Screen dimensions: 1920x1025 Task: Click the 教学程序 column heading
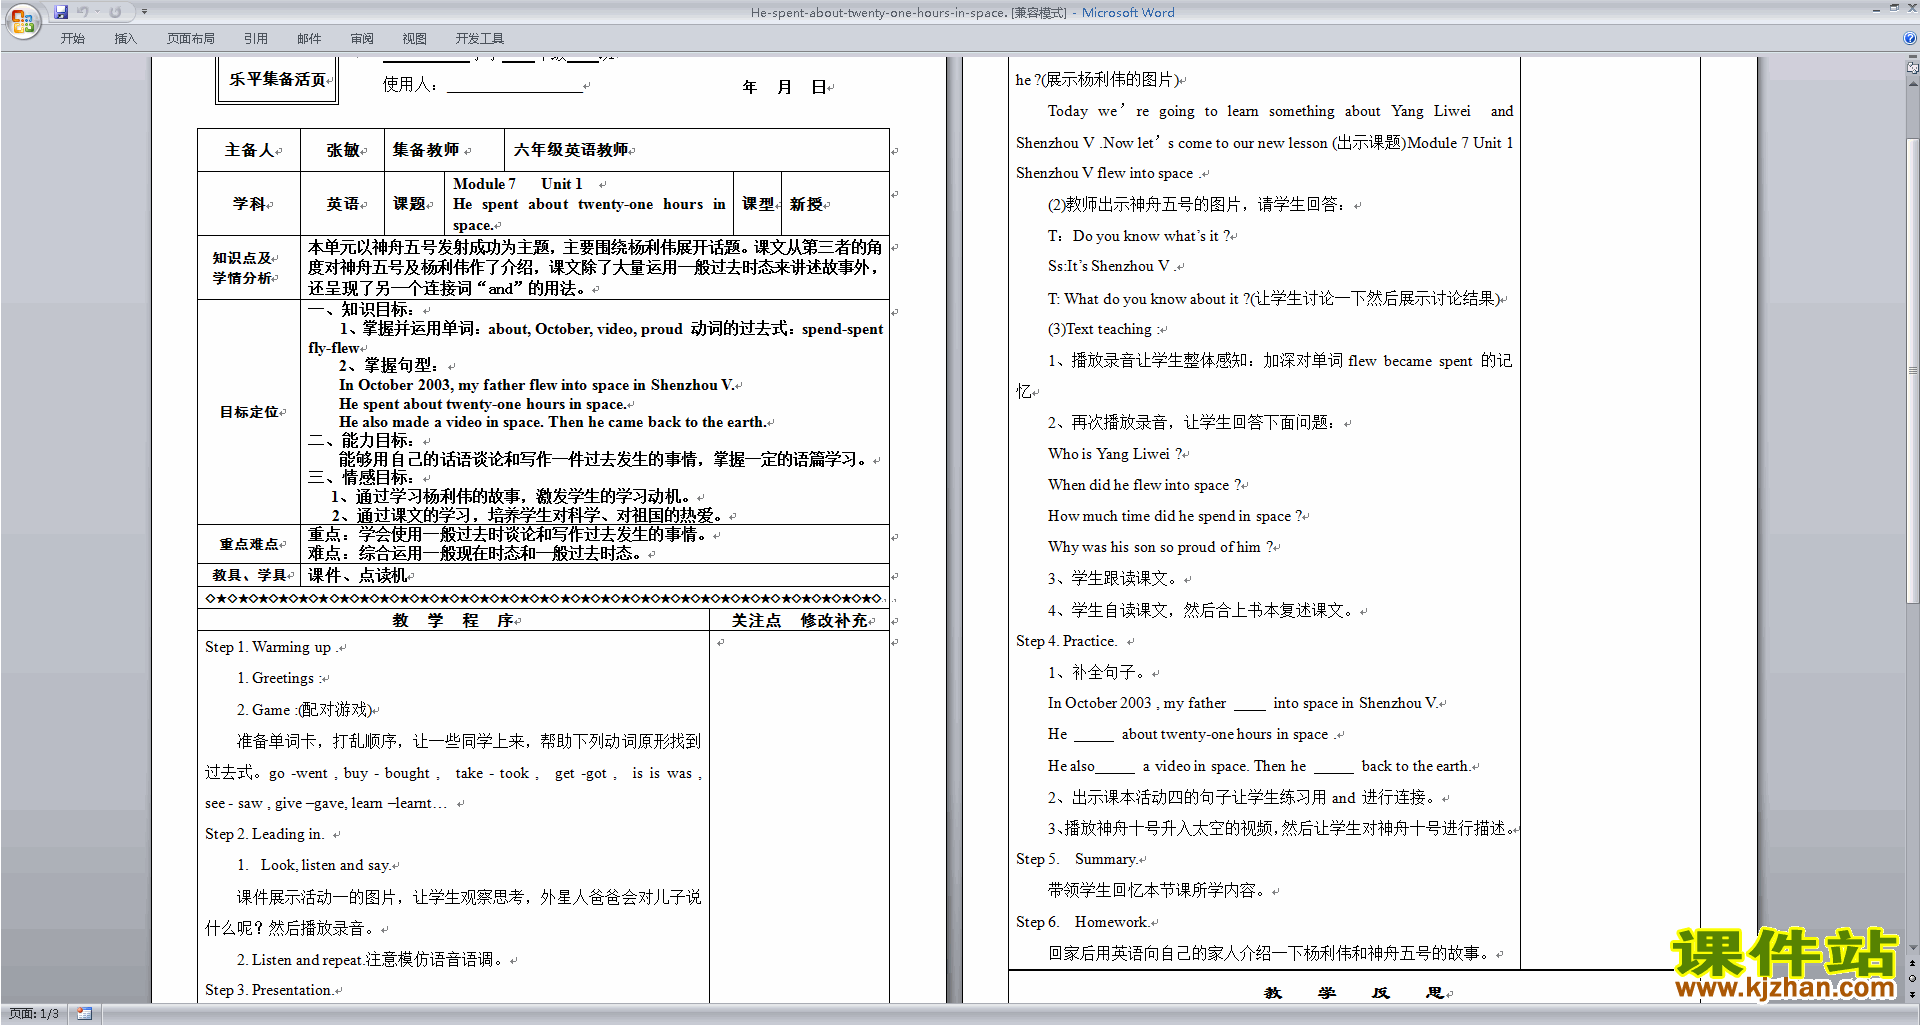[453, 620]
